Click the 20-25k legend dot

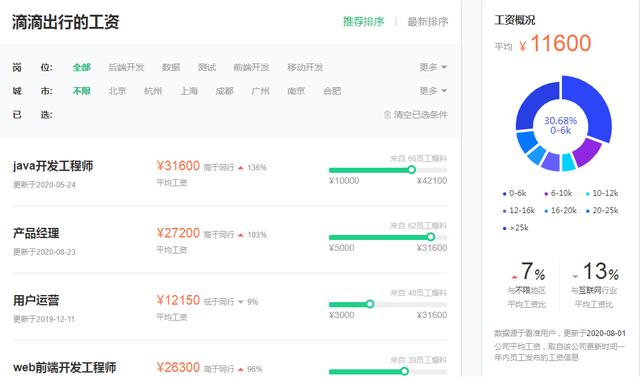pos(588,211)
